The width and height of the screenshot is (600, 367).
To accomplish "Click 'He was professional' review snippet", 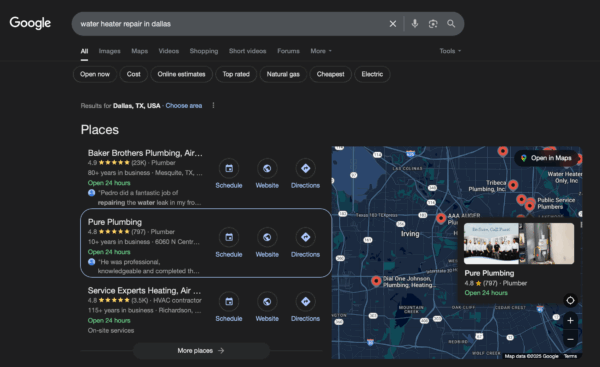I will tap(148, 266).
